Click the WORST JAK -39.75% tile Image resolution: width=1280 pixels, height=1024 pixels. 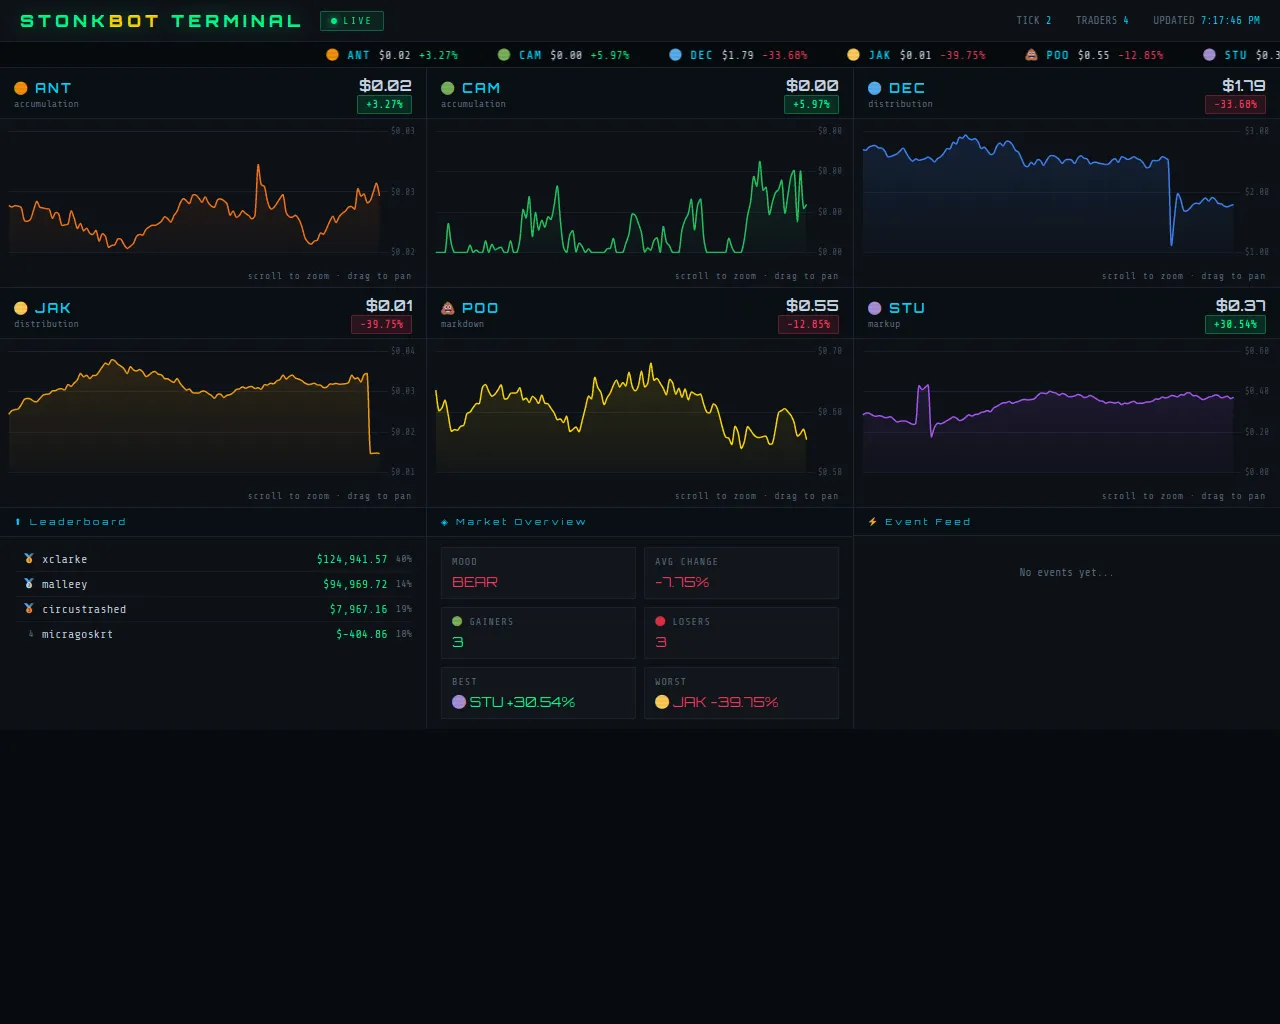click(741, 693)
